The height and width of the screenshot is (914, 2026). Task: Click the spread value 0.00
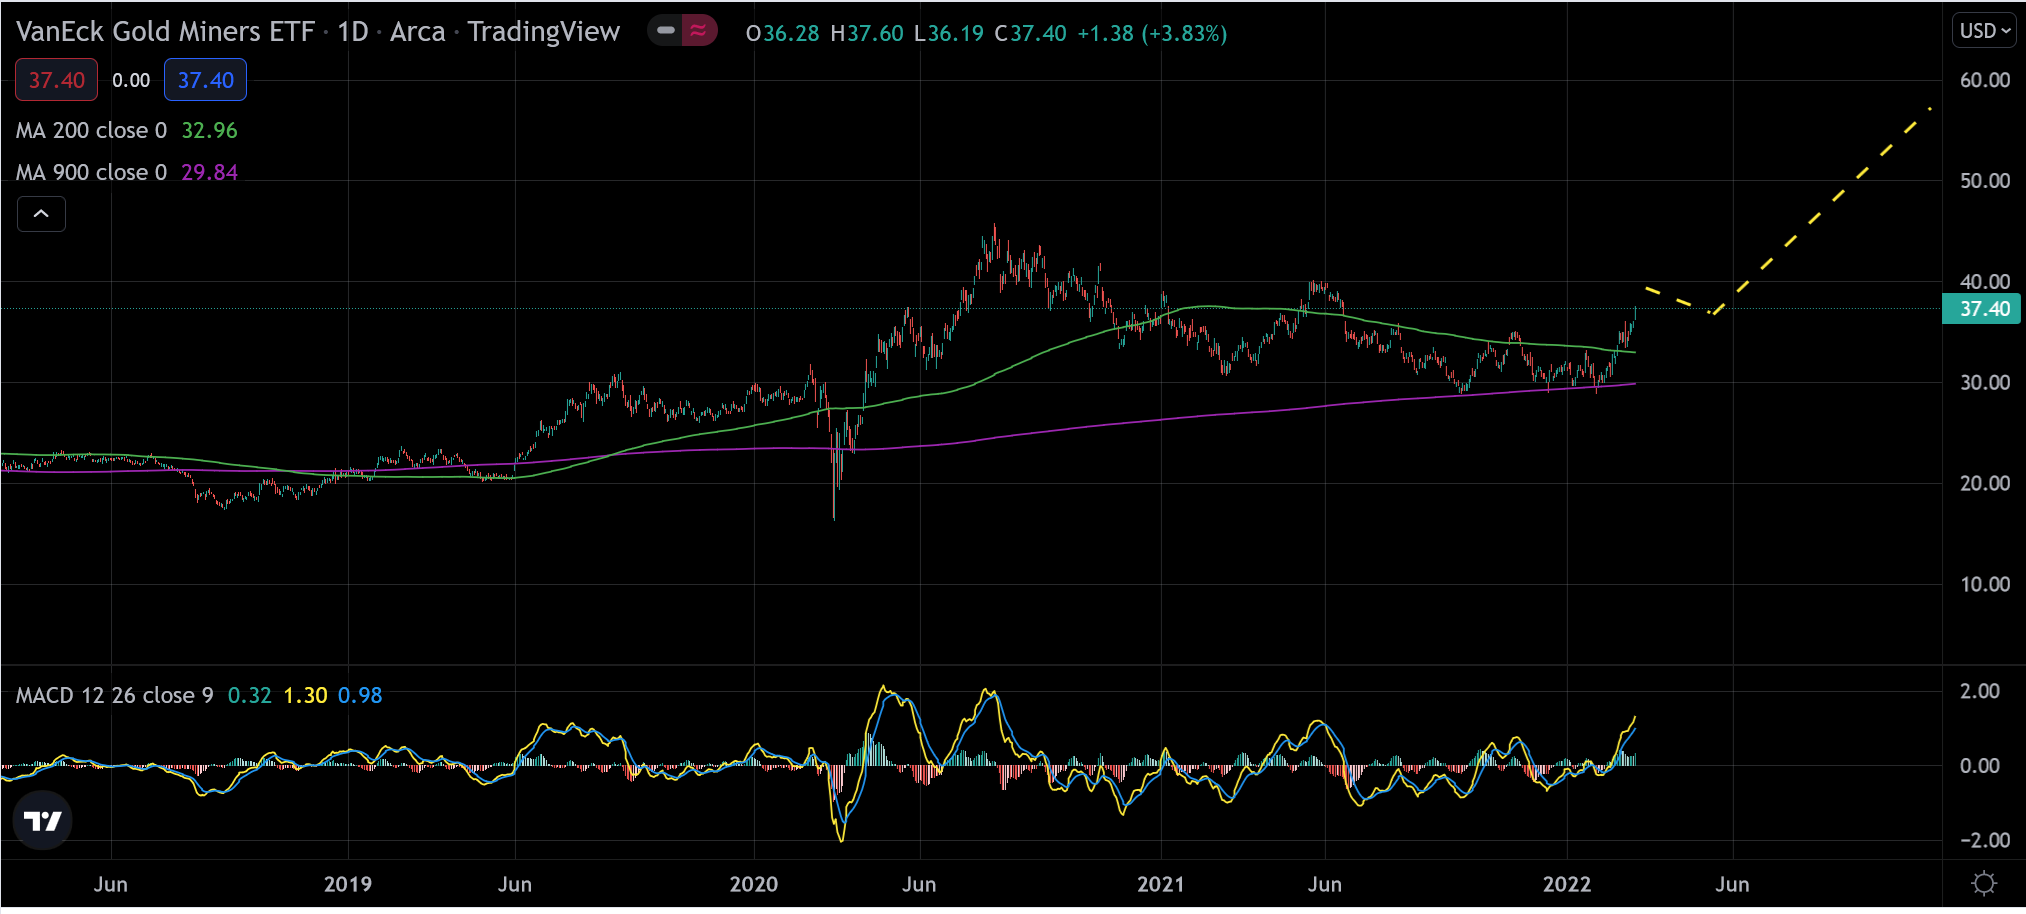[131, 80]
